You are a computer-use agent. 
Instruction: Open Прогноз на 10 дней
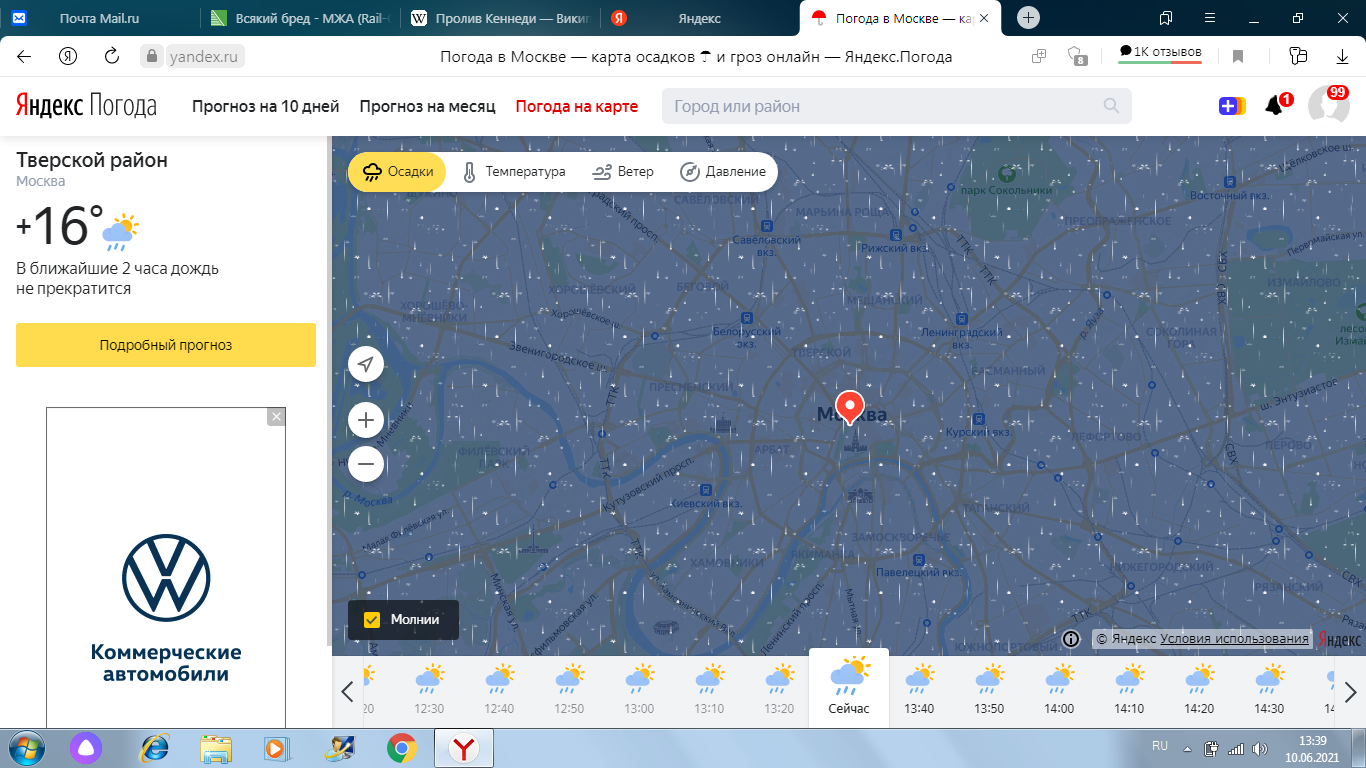tap(265, 106)
